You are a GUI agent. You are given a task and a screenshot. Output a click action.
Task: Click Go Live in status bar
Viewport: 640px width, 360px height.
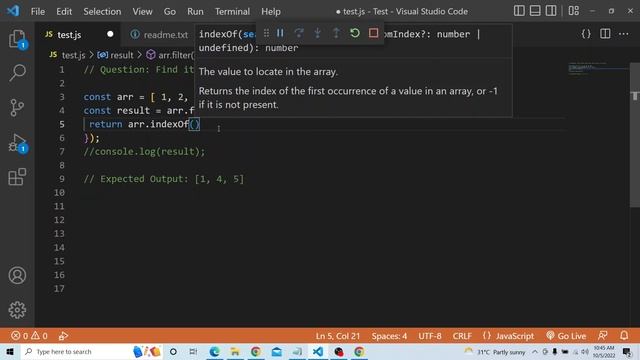(566, 336)
